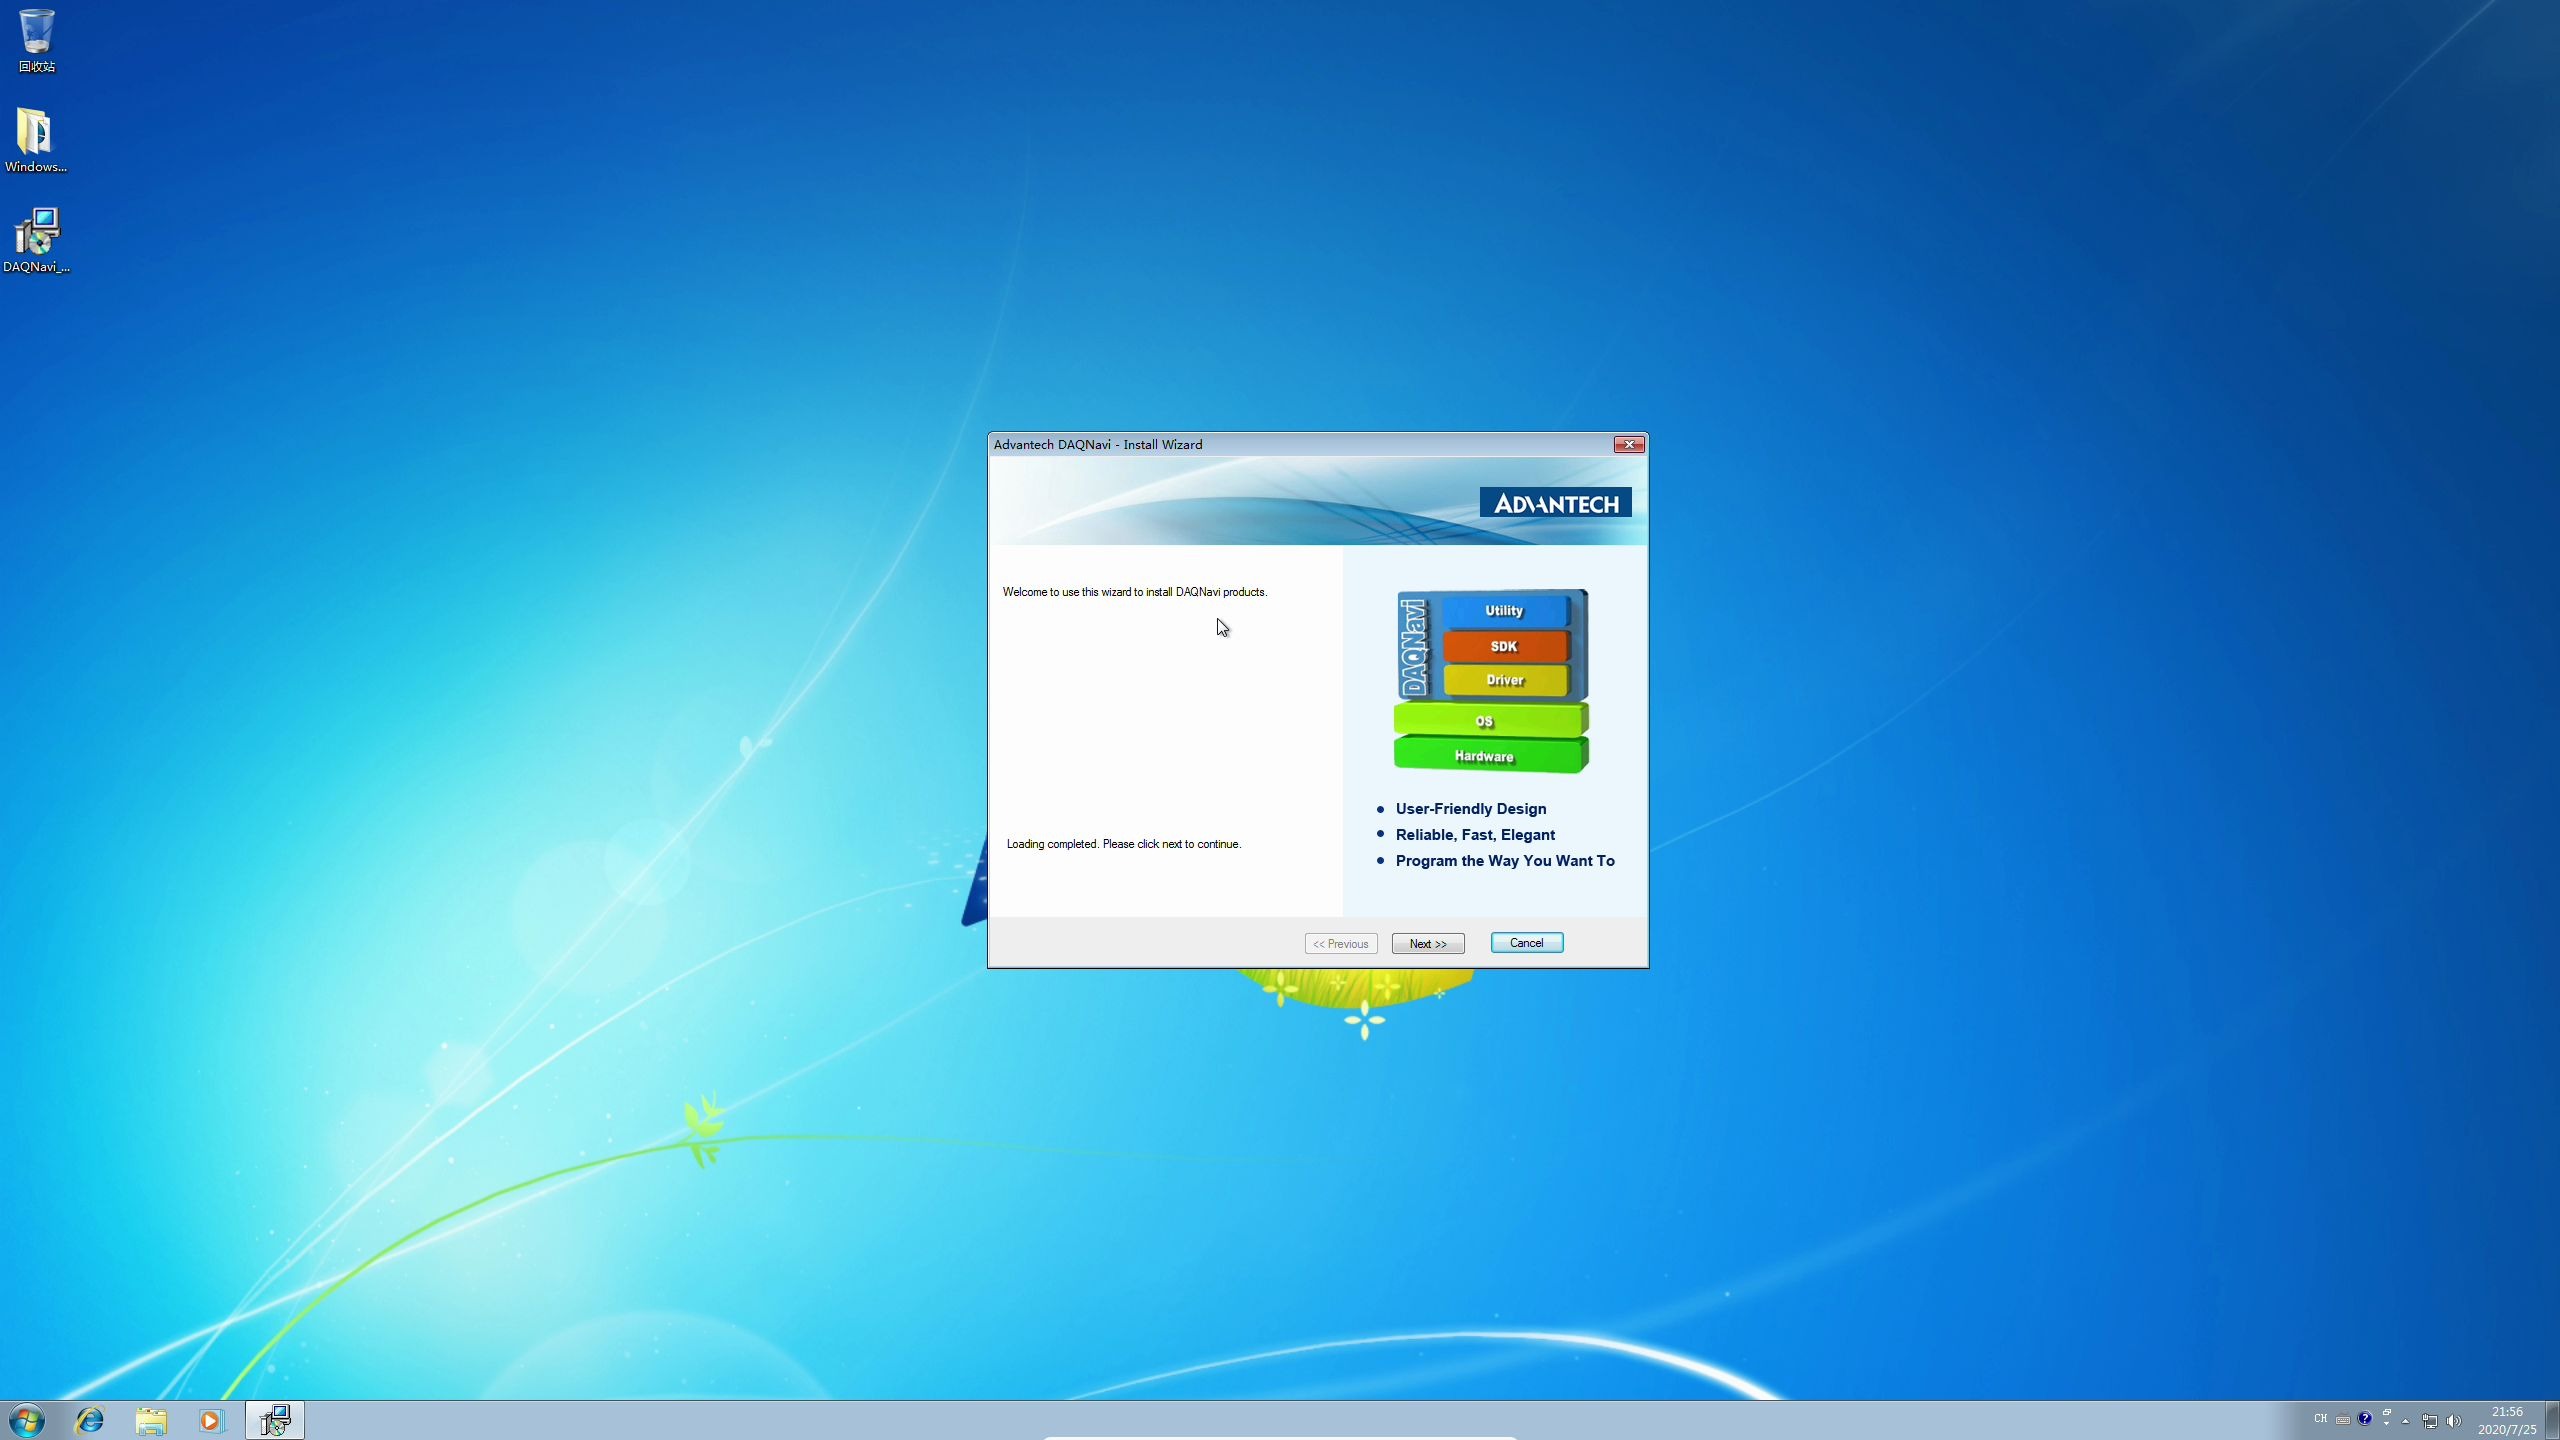Select the DAQNavi Install Wizard taskbar button
This screenshot has width=2560, height=1440.
click(x=273, y=1419)
